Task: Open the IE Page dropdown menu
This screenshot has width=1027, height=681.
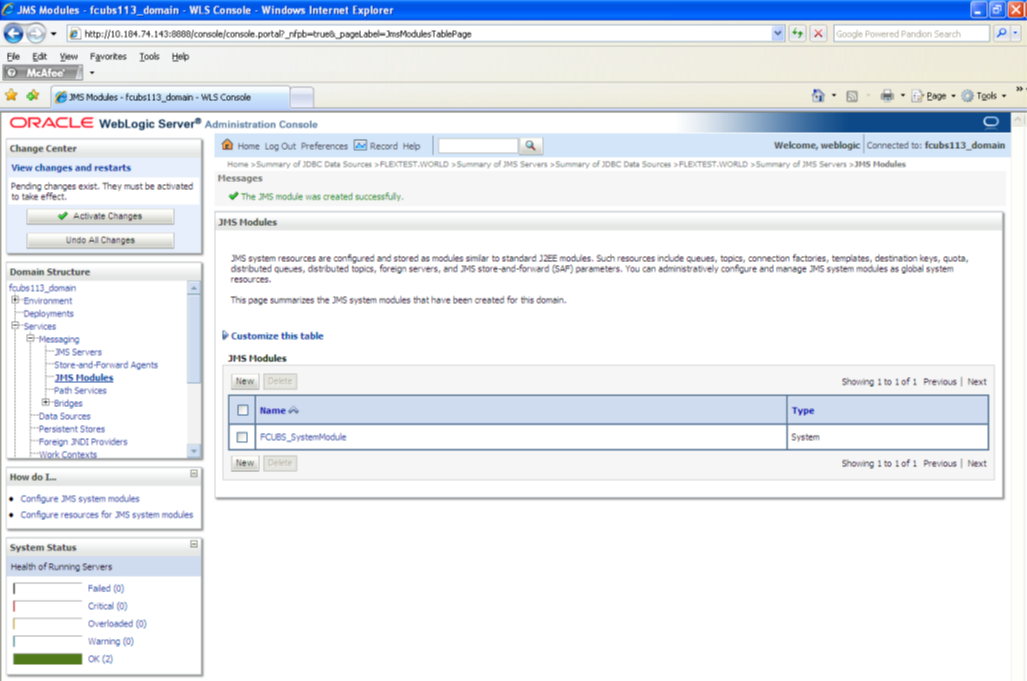Action: 934,96
